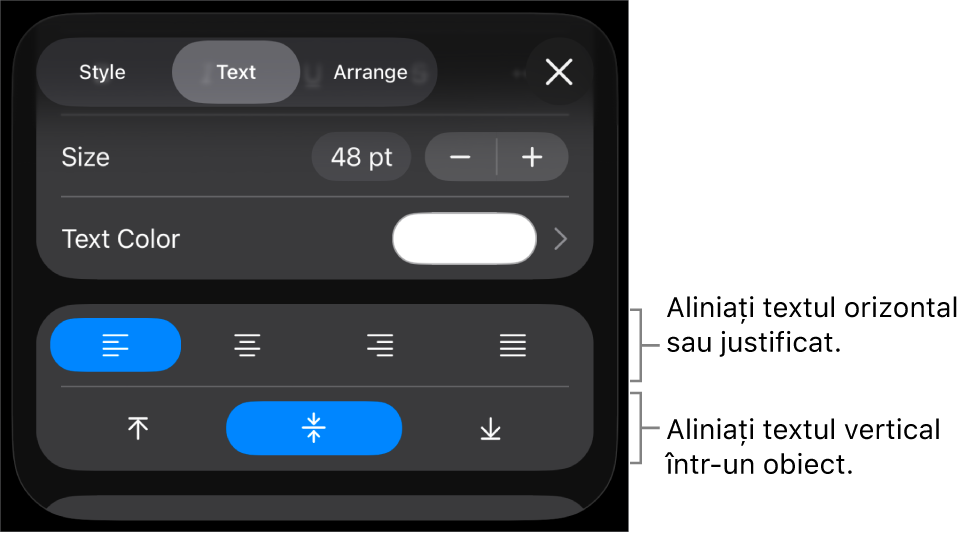
Task: Align text to the right
Action: coord(380,345)
